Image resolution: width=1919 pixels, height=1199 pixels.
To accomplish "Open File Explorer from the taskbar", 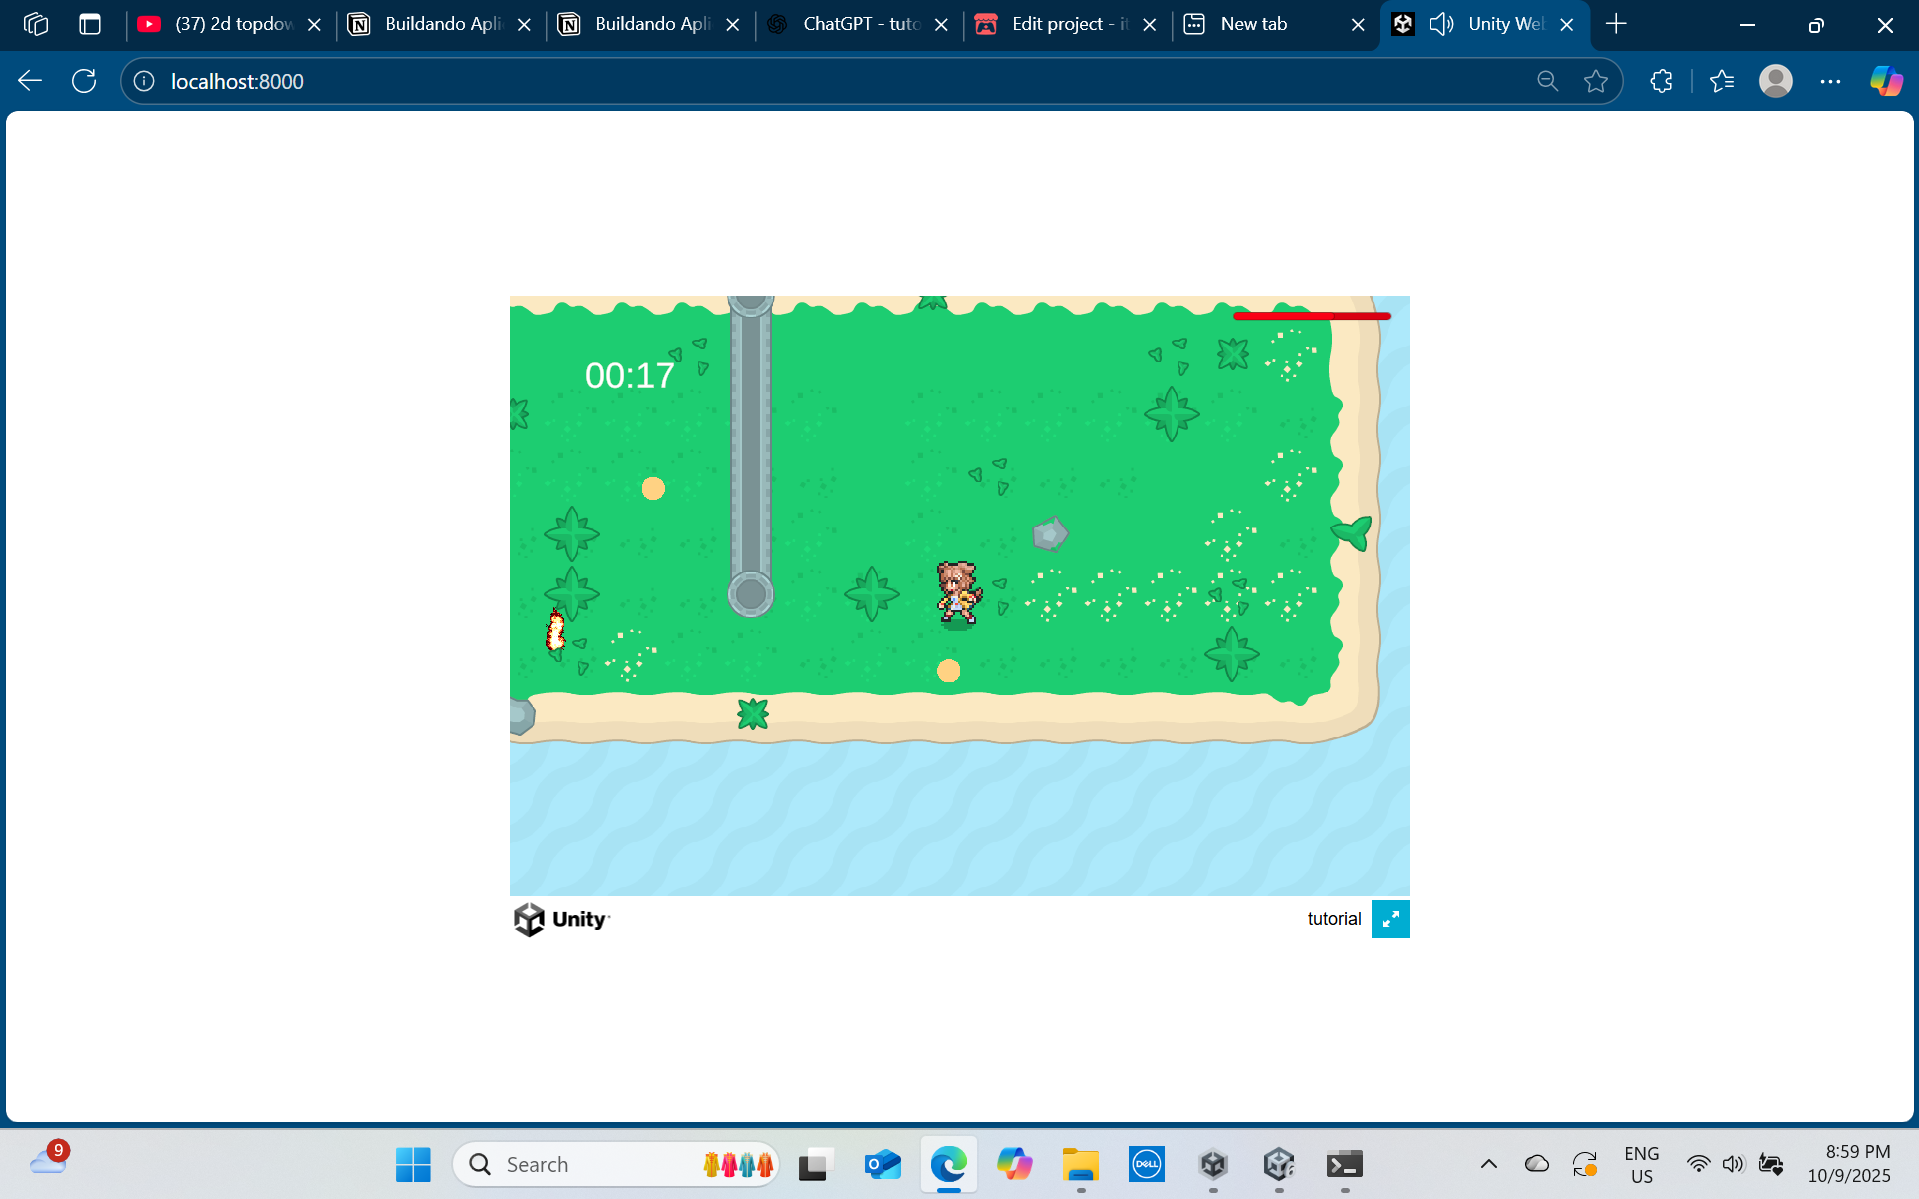I will (1081, 1164).
